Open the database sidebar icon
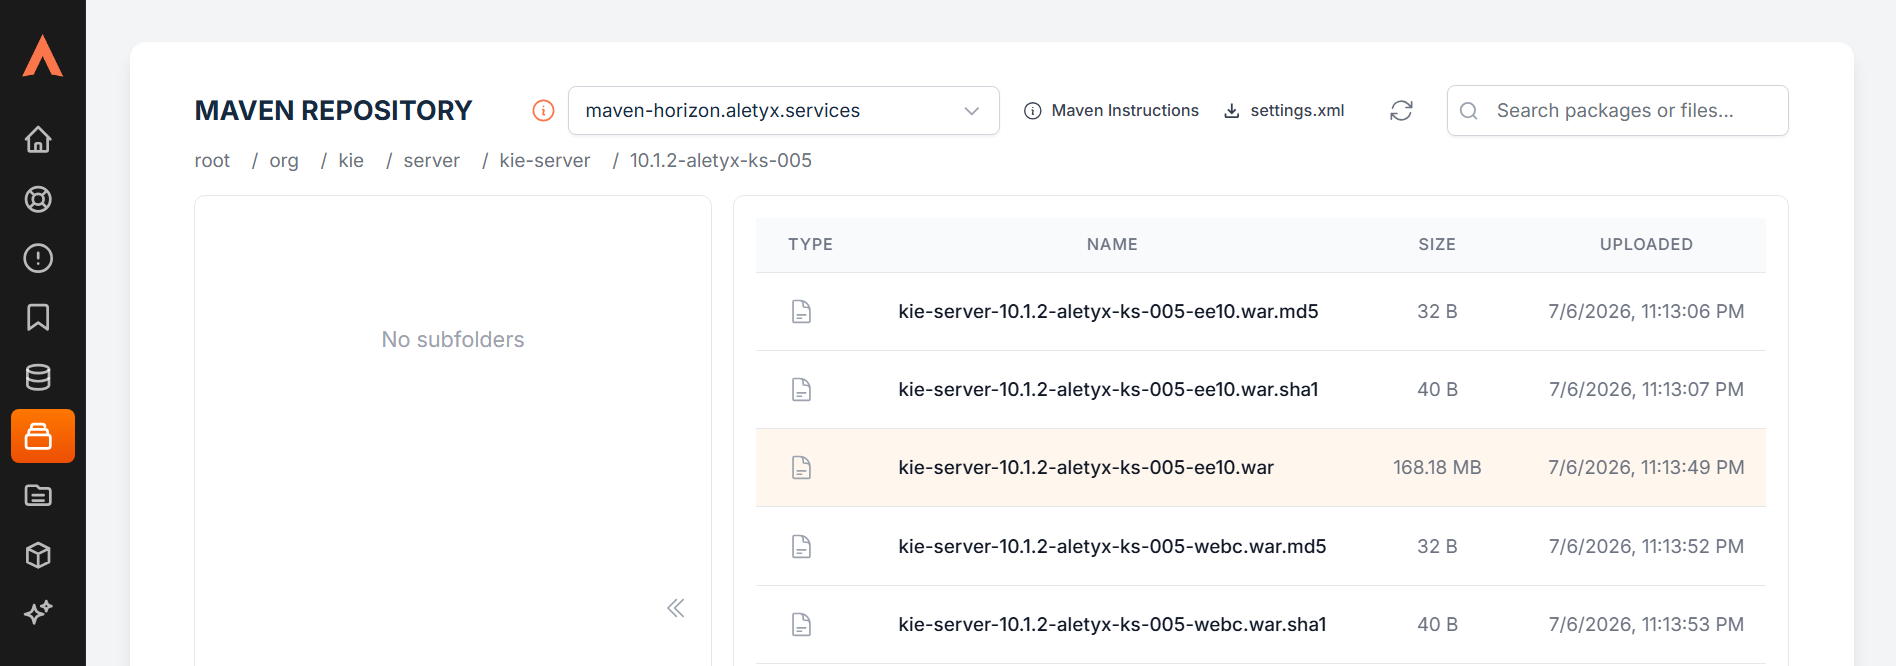Screen dimensions: 1896x666 coord(38,377)
